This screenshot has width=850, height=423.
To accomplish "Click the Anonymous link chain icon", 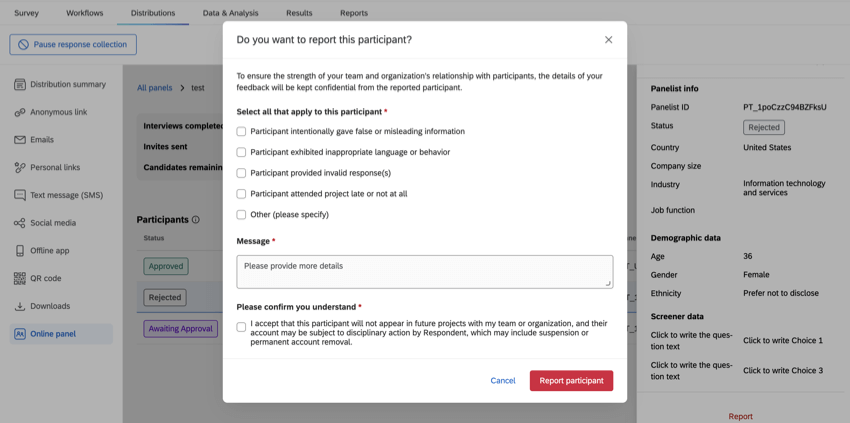I will pyautogui.click(x=20, y=112).
